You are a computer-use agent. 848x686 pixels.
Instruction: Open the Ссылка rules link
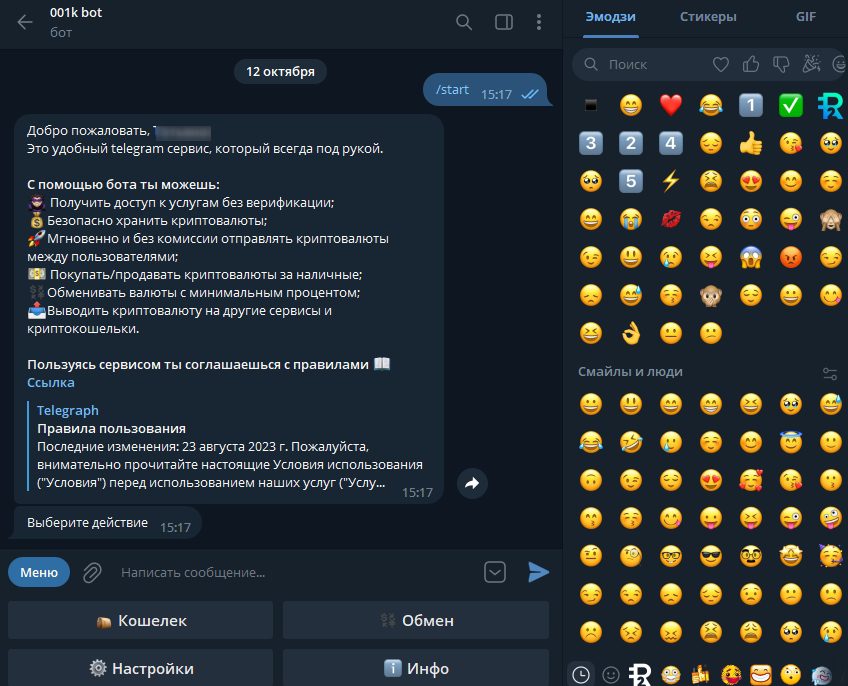click(51, 382)
